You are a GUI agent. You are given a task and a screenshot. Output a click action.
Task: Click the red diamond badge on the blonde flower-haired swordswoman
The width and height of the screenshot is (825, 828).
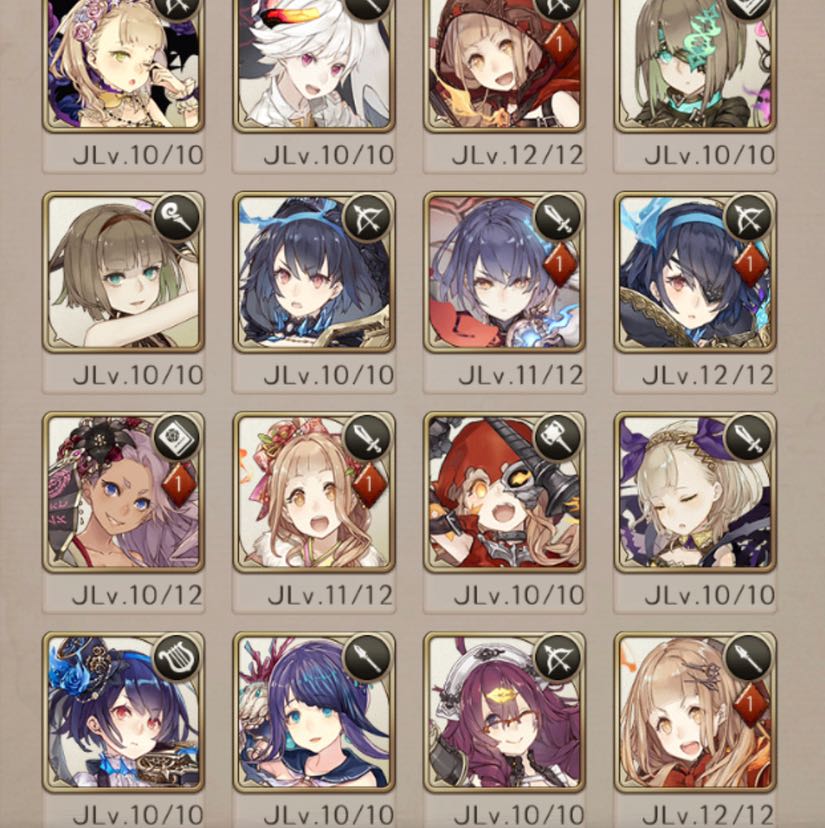[369, 484]
